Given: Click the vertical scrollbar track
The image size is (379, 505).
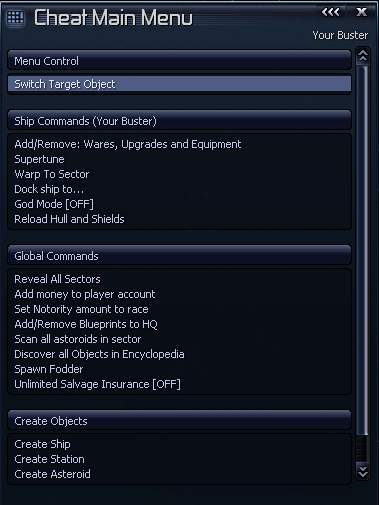Looking at the screenshot, I should 363,263.
